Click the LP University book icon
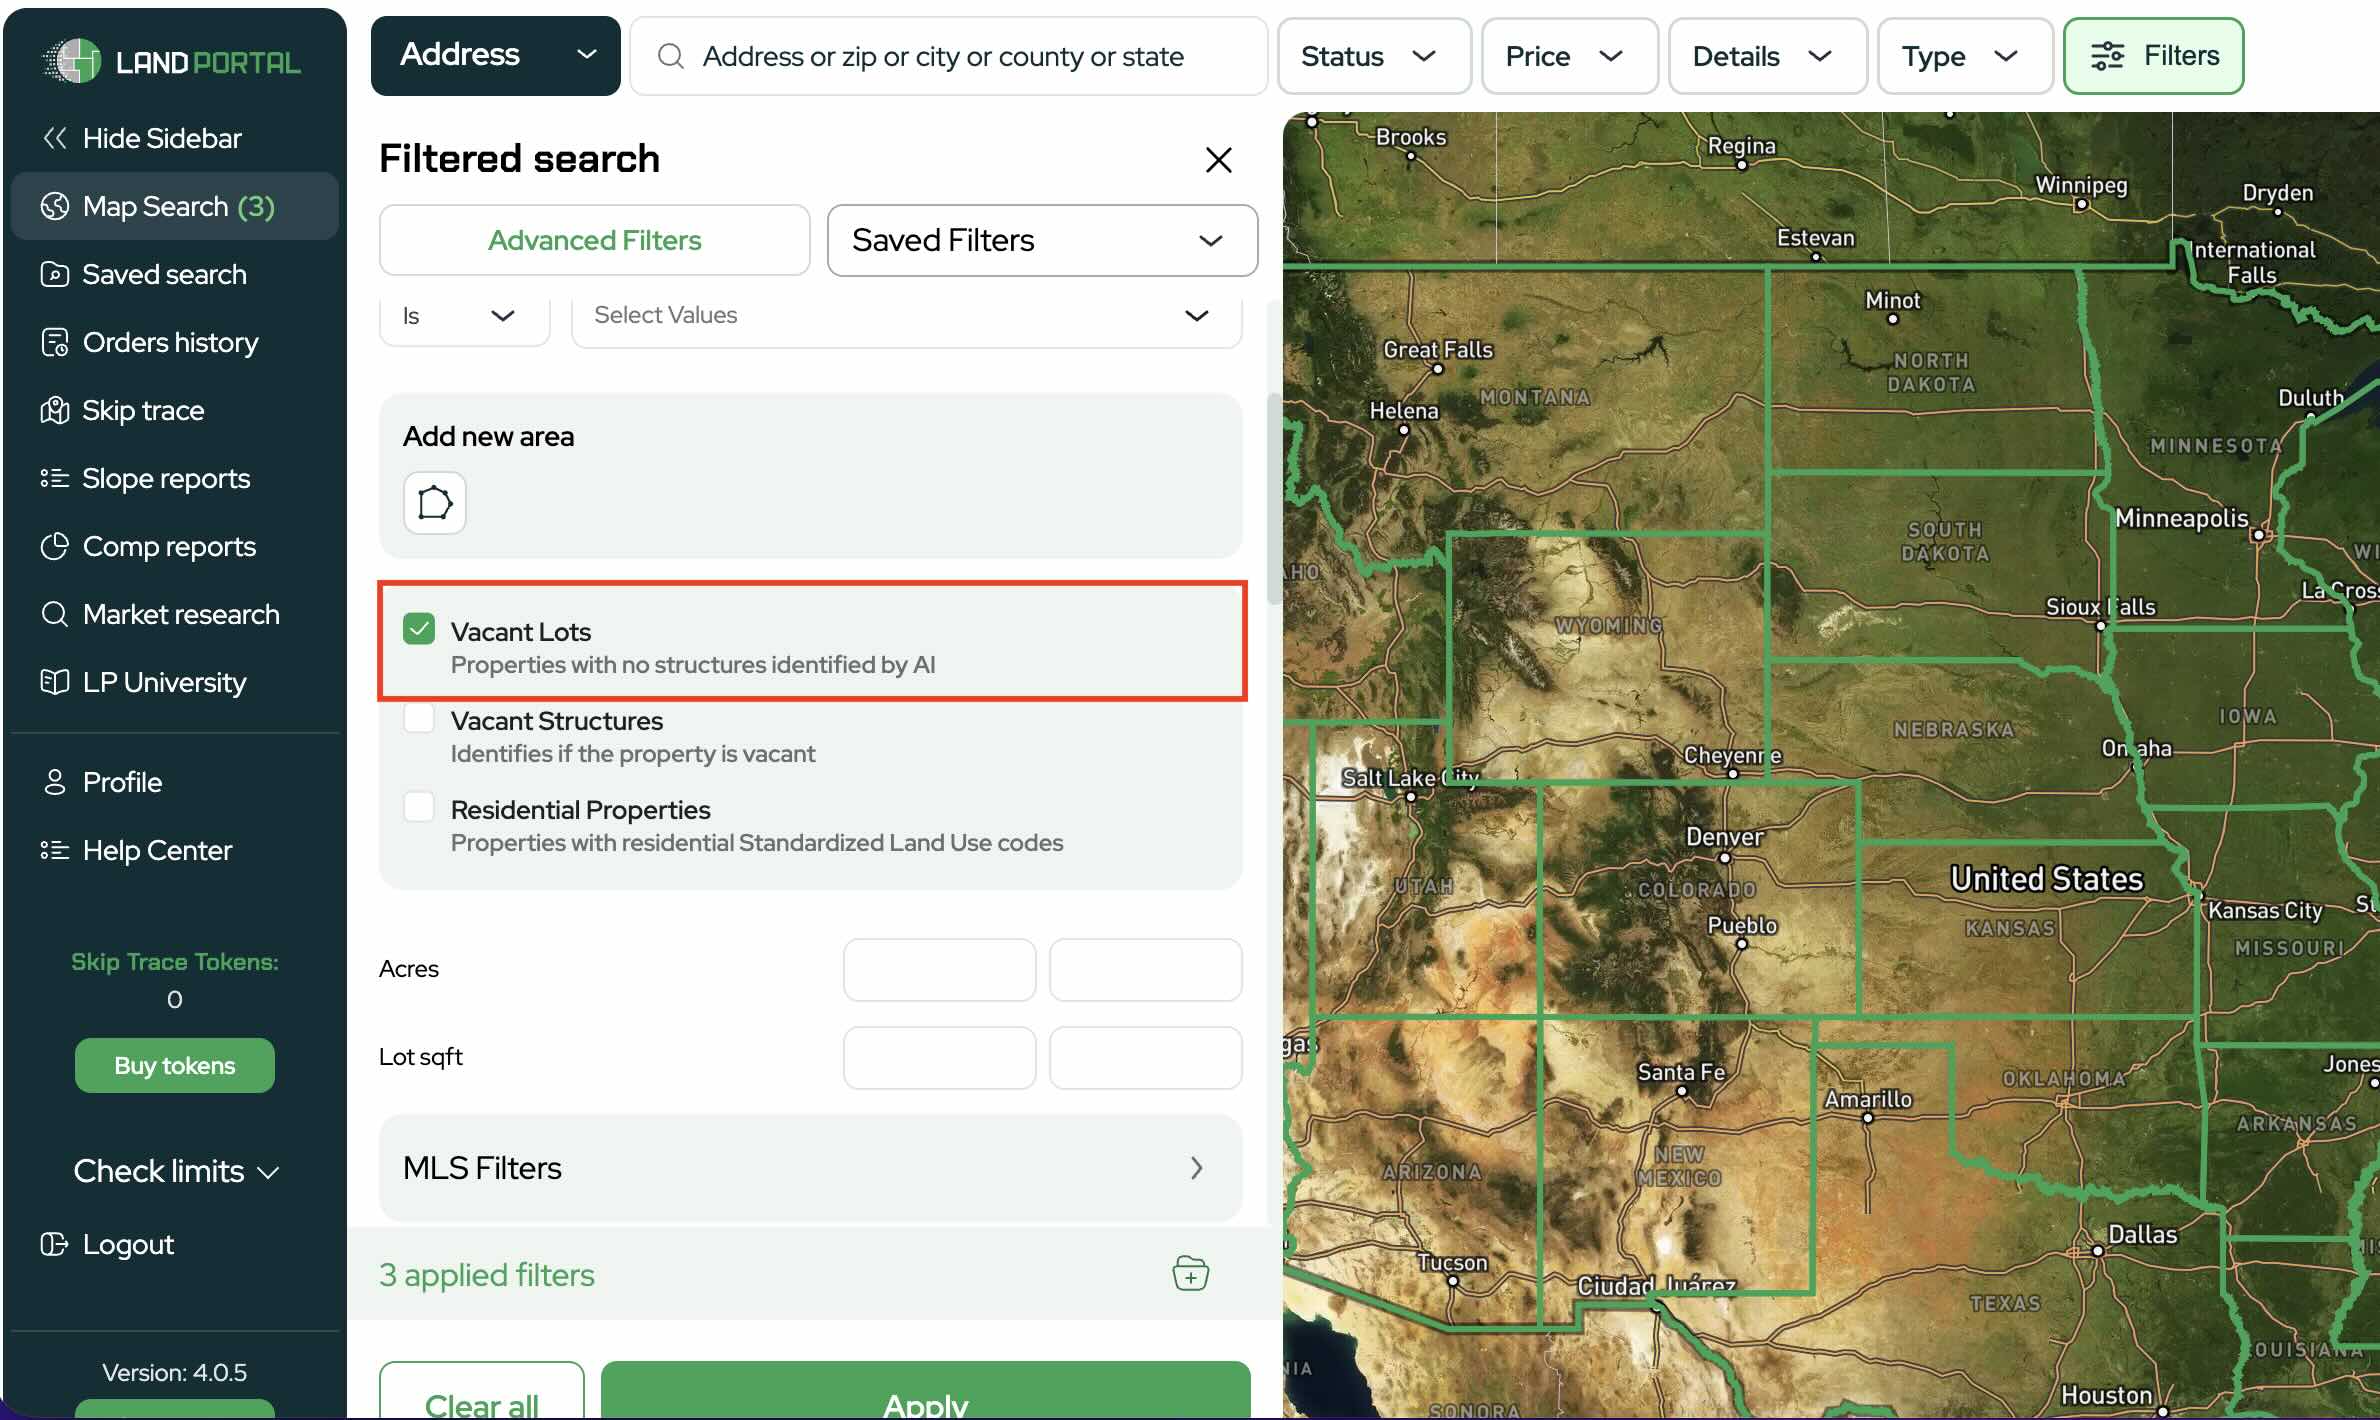This screenshot has height=1420, width=2380. coord(54,682)
